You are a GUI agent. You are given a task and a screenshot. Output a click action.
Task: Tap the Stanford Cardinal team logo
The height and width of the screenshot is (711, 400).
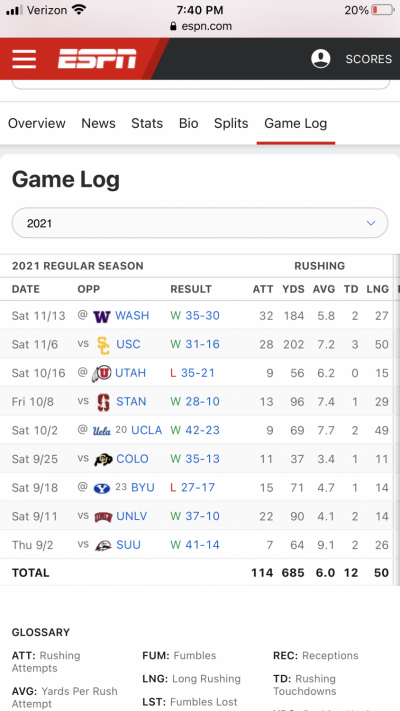103,402
